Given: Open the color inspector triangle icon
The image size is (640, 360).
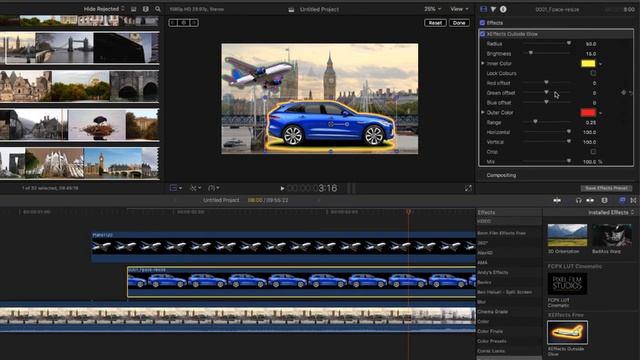Looking at the screenshot, I should tap(493, 9).
